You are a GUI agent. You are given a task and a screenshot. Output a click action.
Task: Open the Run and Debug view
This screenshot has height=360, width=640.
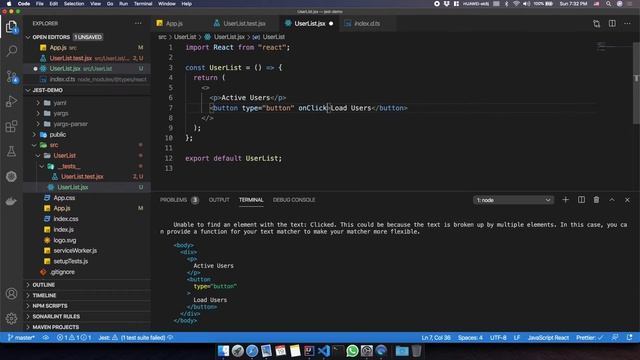click(11, 101)
